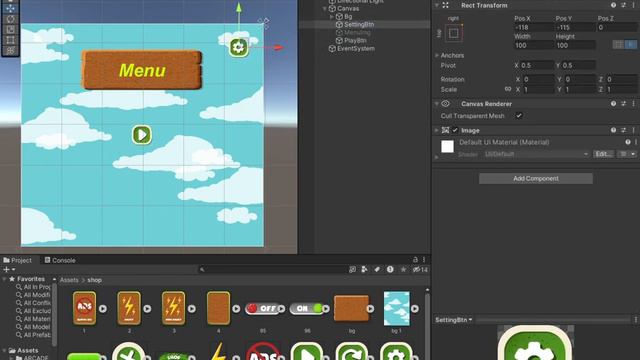Click the settings gear button in Scene view
Screen dimensions: 640x360
(x=238, y=47)
